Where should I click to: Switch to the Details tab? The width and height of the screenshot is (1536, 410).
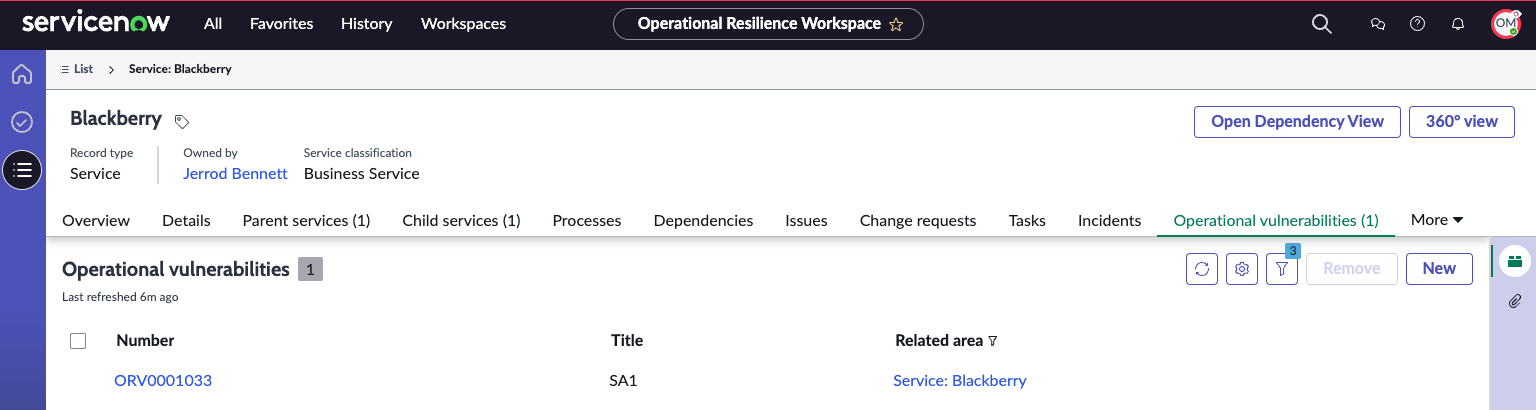pos(186,221)
